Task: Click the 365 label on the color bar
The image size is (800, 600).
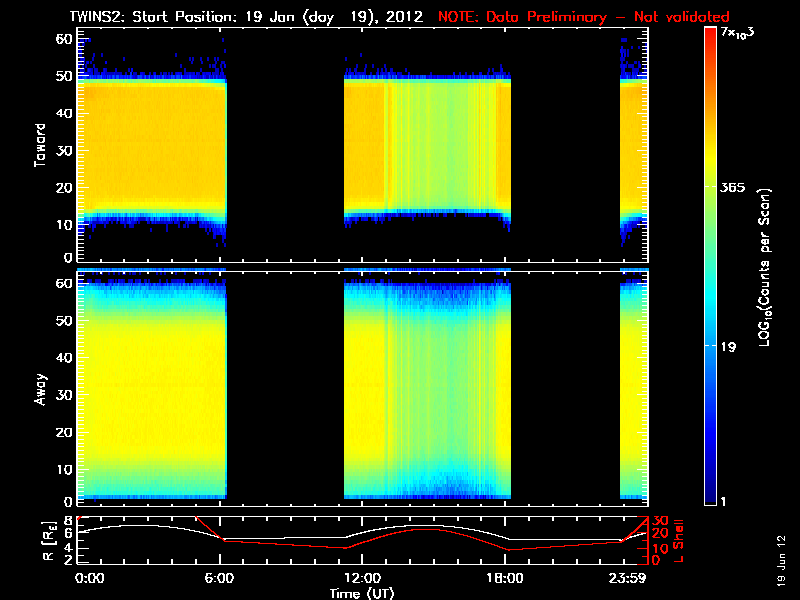Action: [733, 187]
